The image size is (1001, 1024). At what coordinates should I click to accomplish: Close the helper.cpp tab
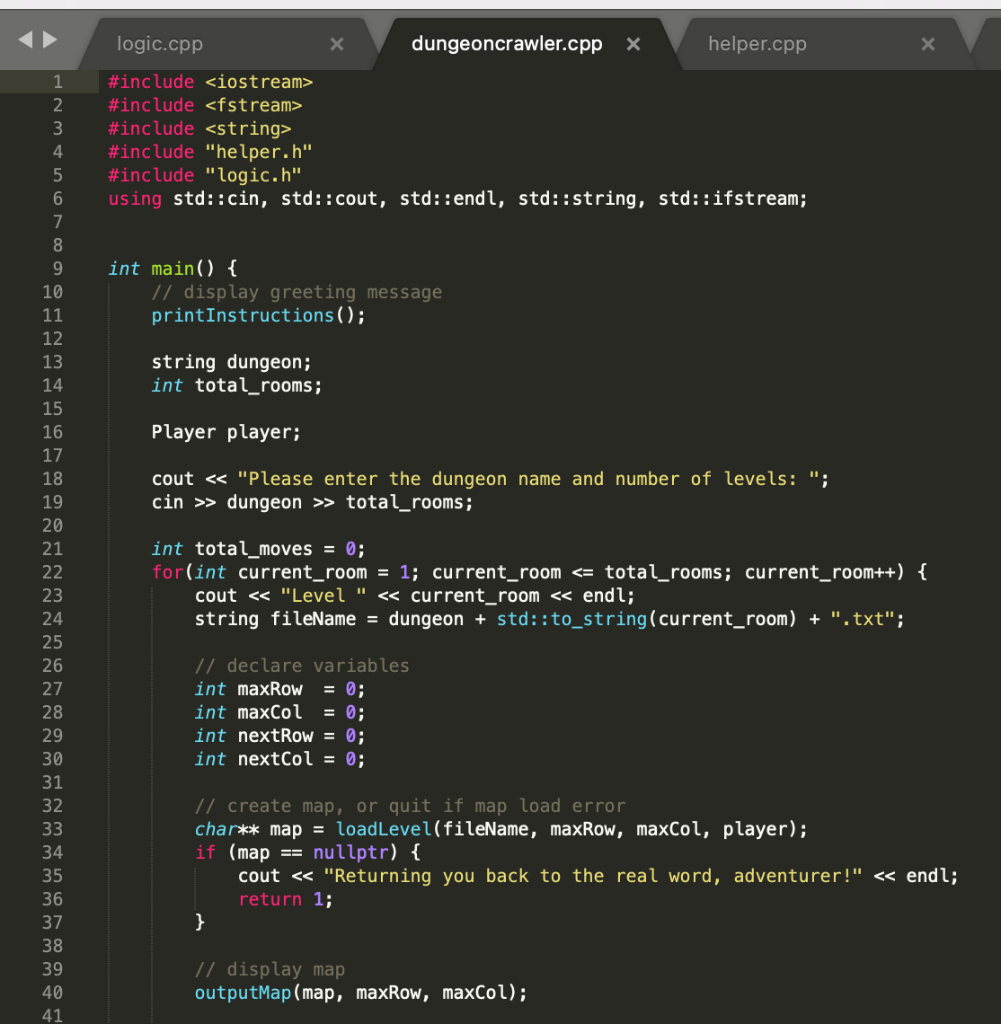pos(928,43)
